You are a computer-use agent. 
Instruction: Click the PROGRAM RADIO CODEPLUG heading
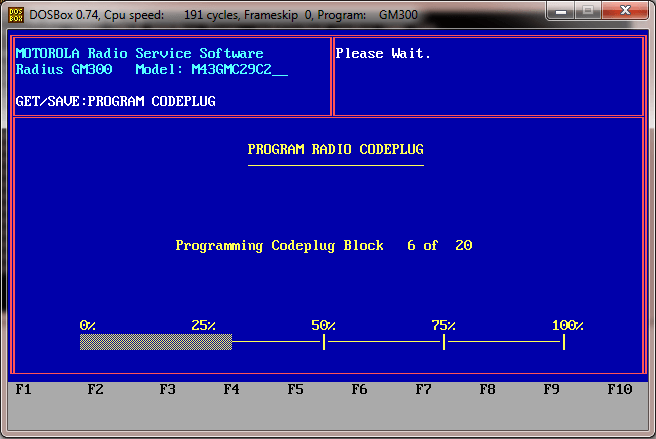(336, 149)
